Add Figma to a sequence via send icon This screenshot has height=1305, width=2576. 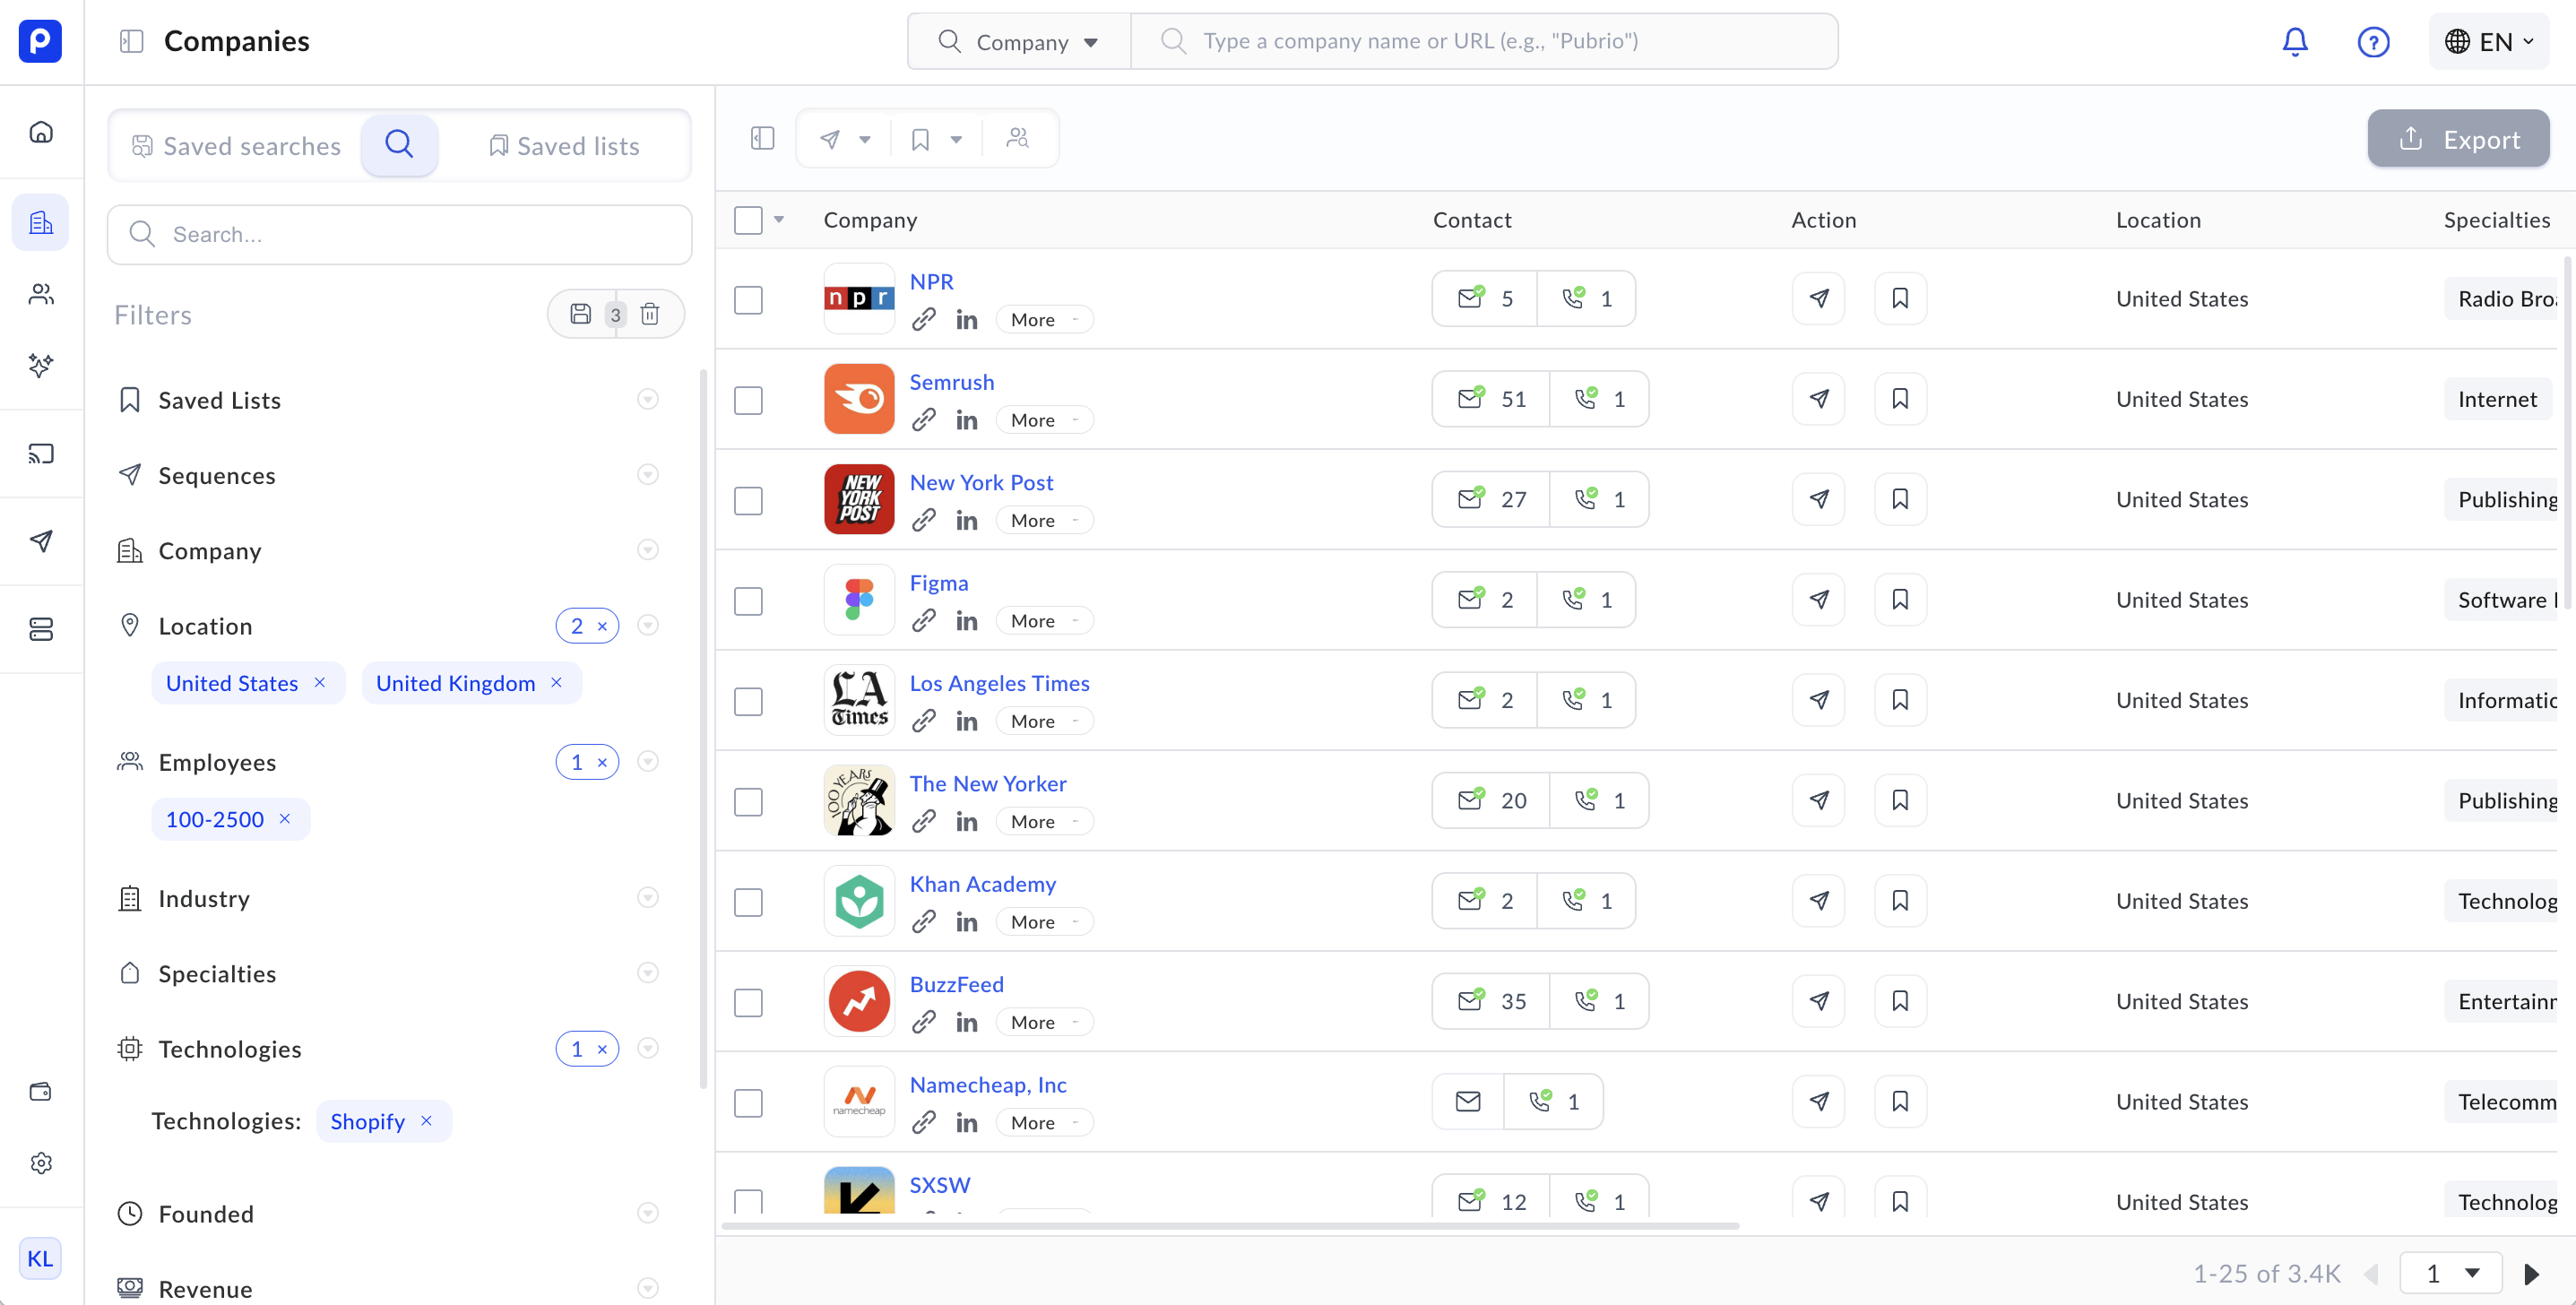click(1819, 600)
